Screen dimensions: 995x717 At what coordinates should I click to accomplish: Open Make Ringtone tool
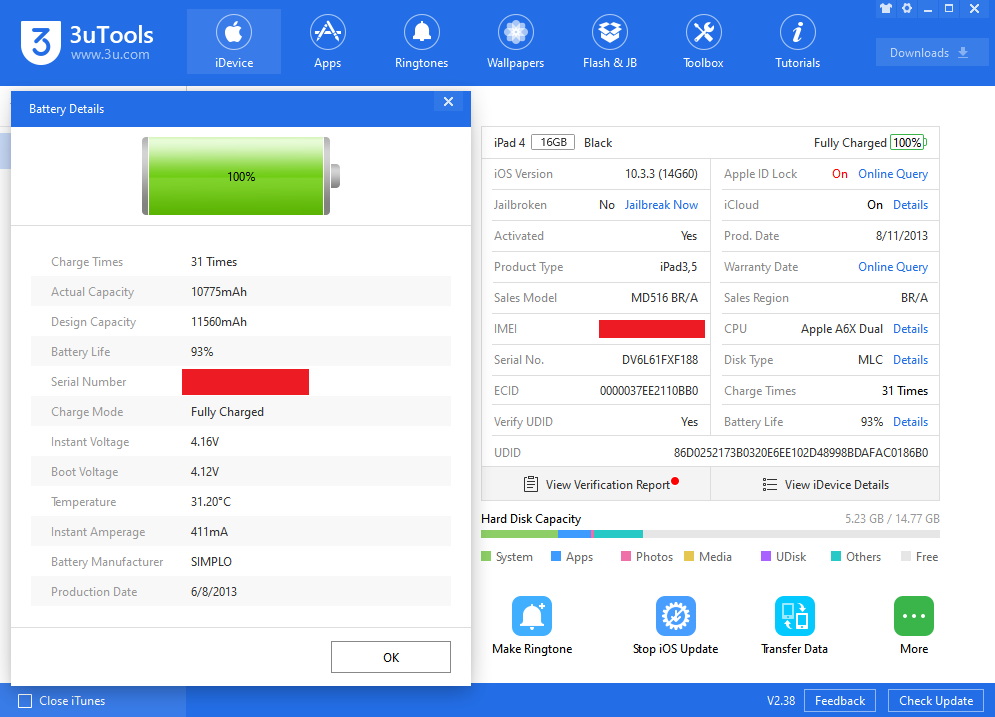(x=532, y=625)
